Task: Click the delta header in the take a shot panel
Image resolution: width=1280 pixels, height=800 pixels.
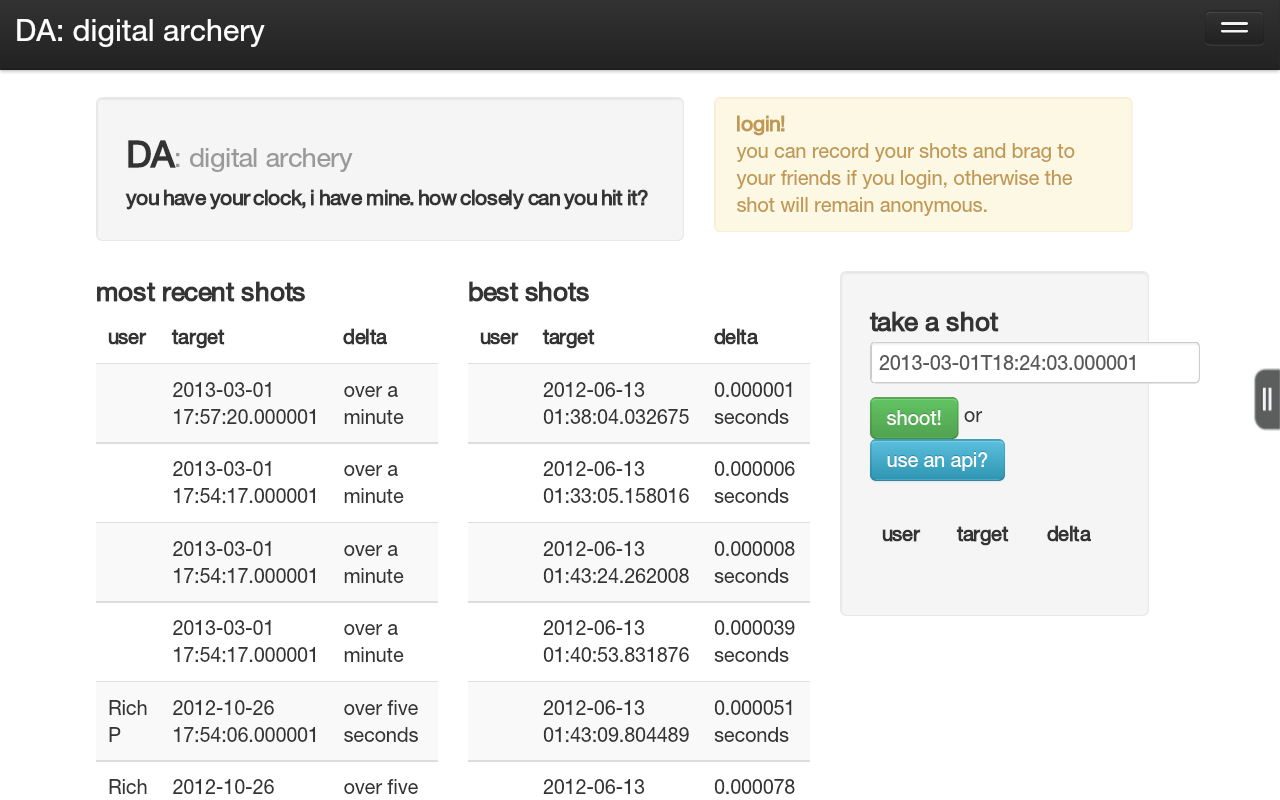Action: click(x=1068, y=534)
